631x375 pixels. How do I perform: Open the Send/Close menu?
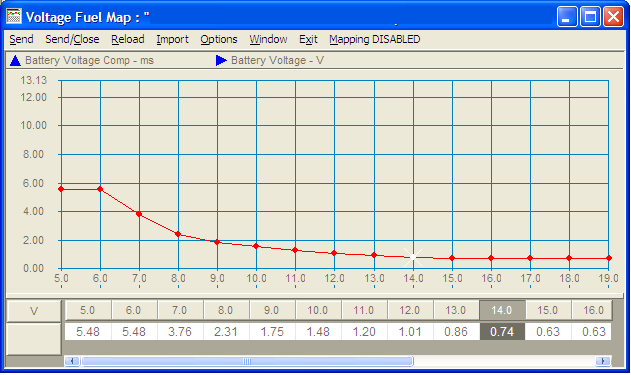coord(72,39)
